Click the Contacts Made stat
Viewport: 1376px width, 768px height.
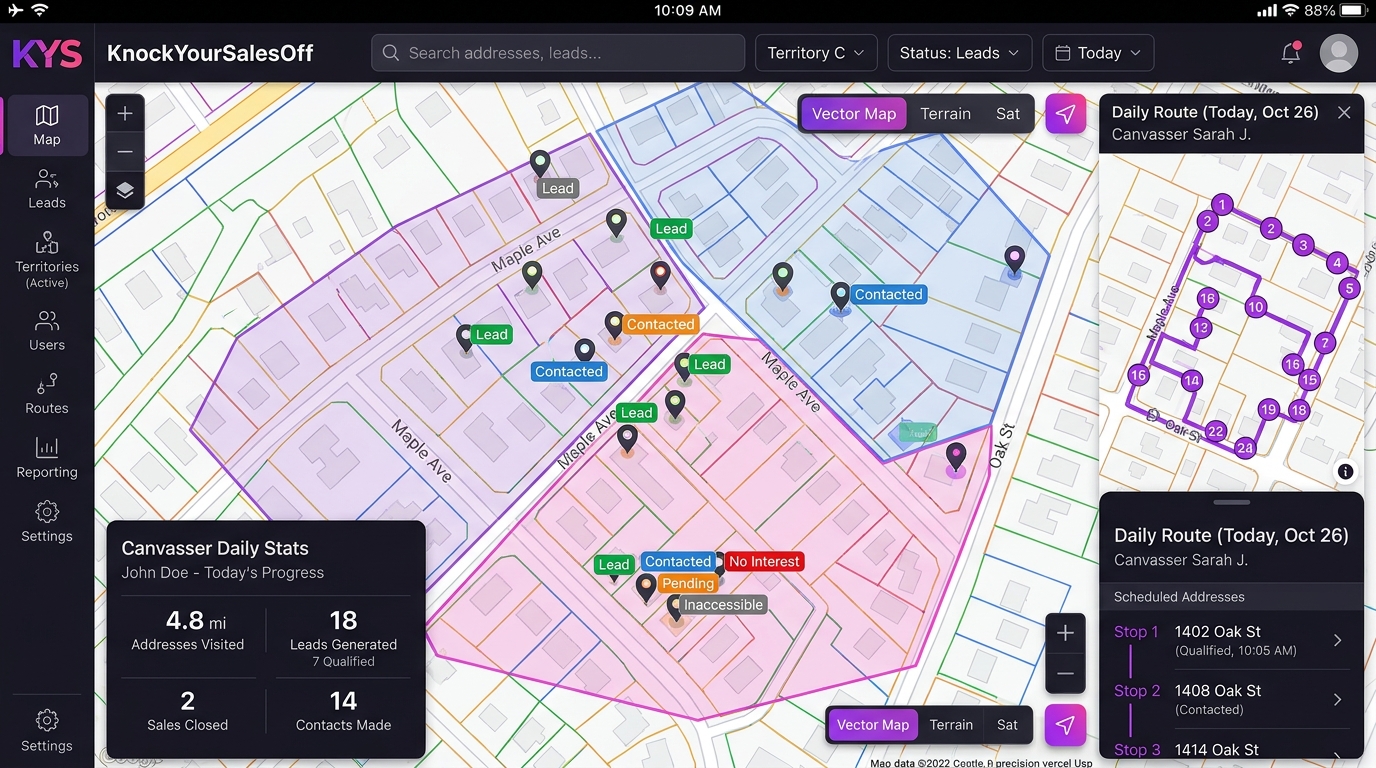click(343, 710)
